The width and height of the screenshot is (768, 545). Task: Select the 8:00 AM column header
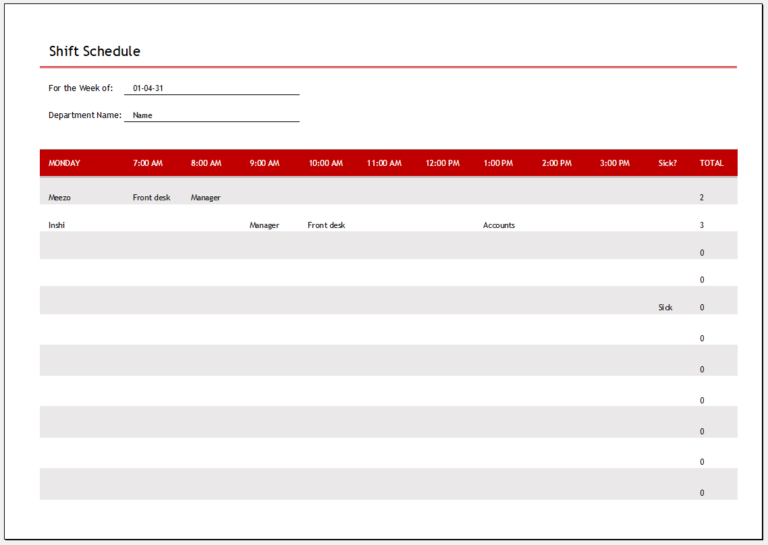coord(206,163)
